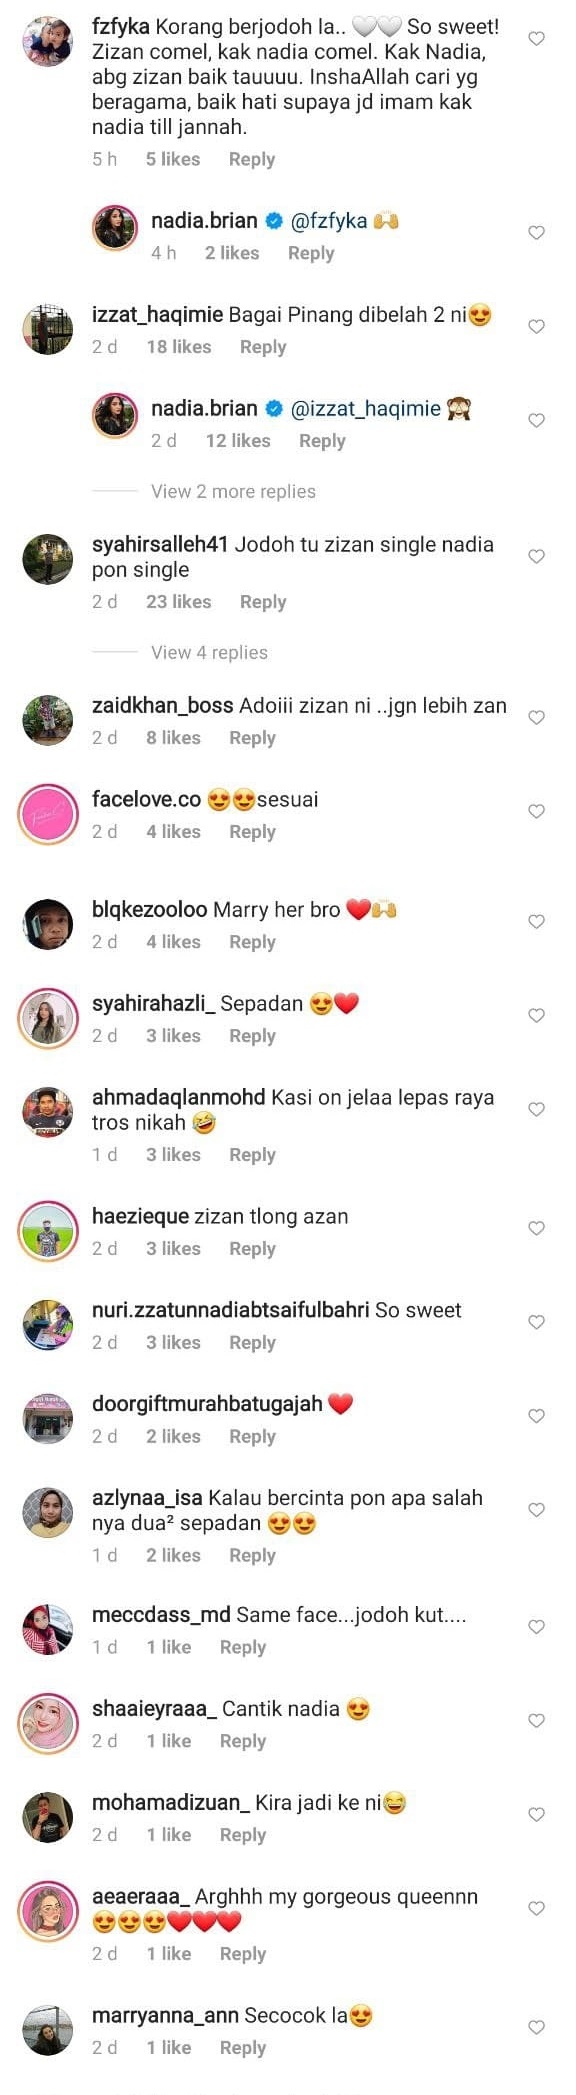Screen dimensions: 576x2095
Task: Heart the facelove.co comment
Action: pyautogui.click(x=536, y=812)
